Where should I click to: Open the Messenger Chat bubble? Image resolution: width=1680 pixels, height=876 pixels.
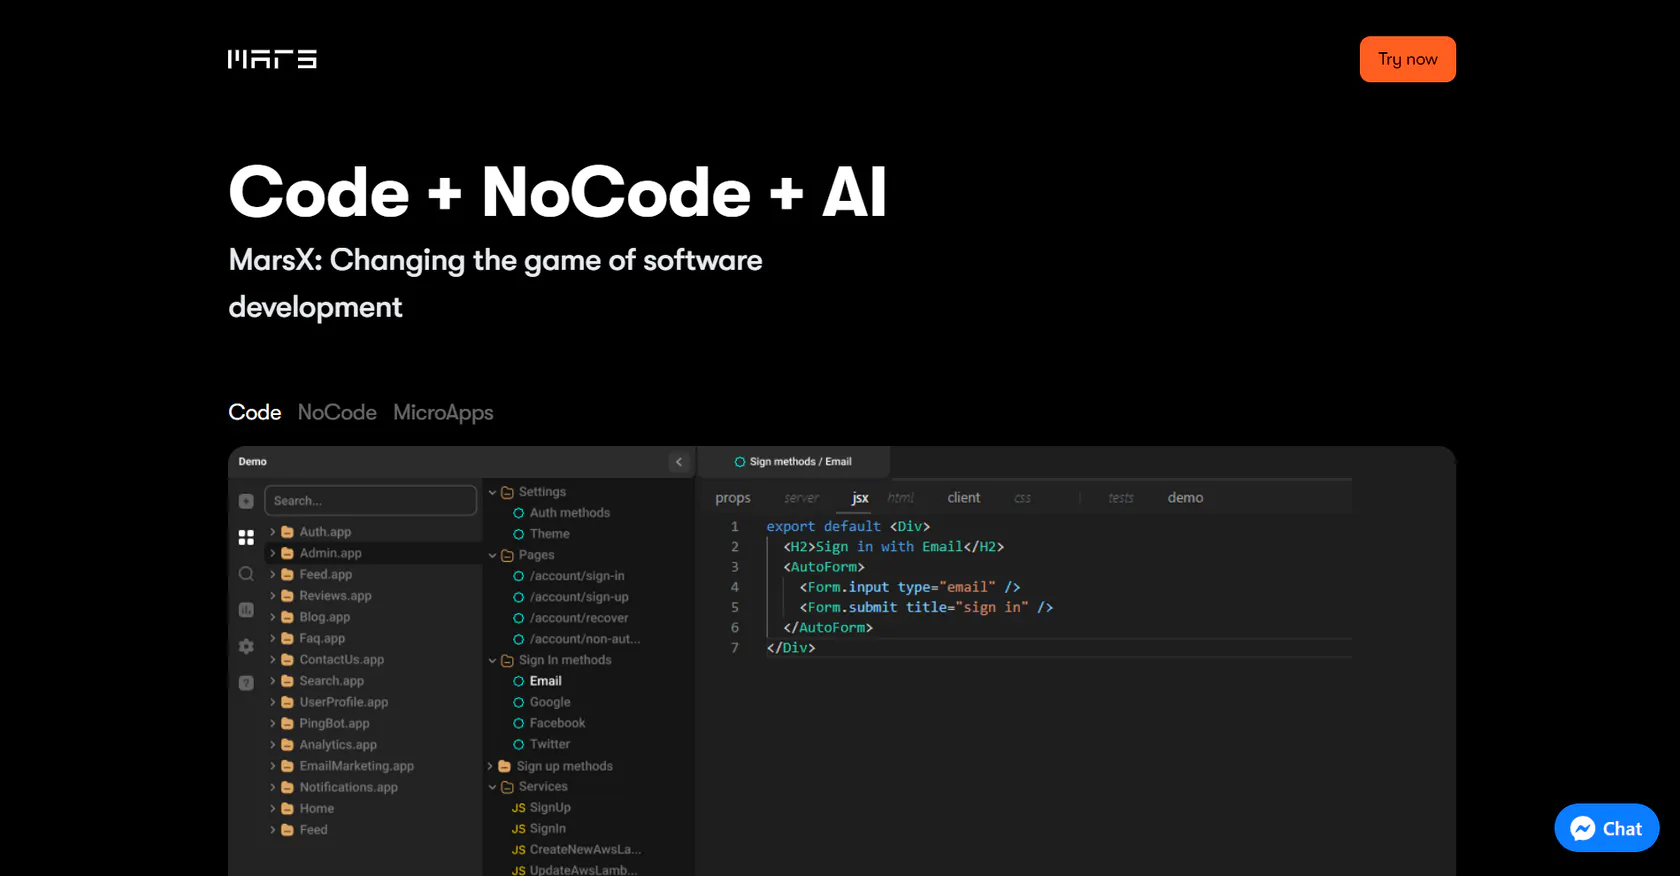tap(1606, 828)
